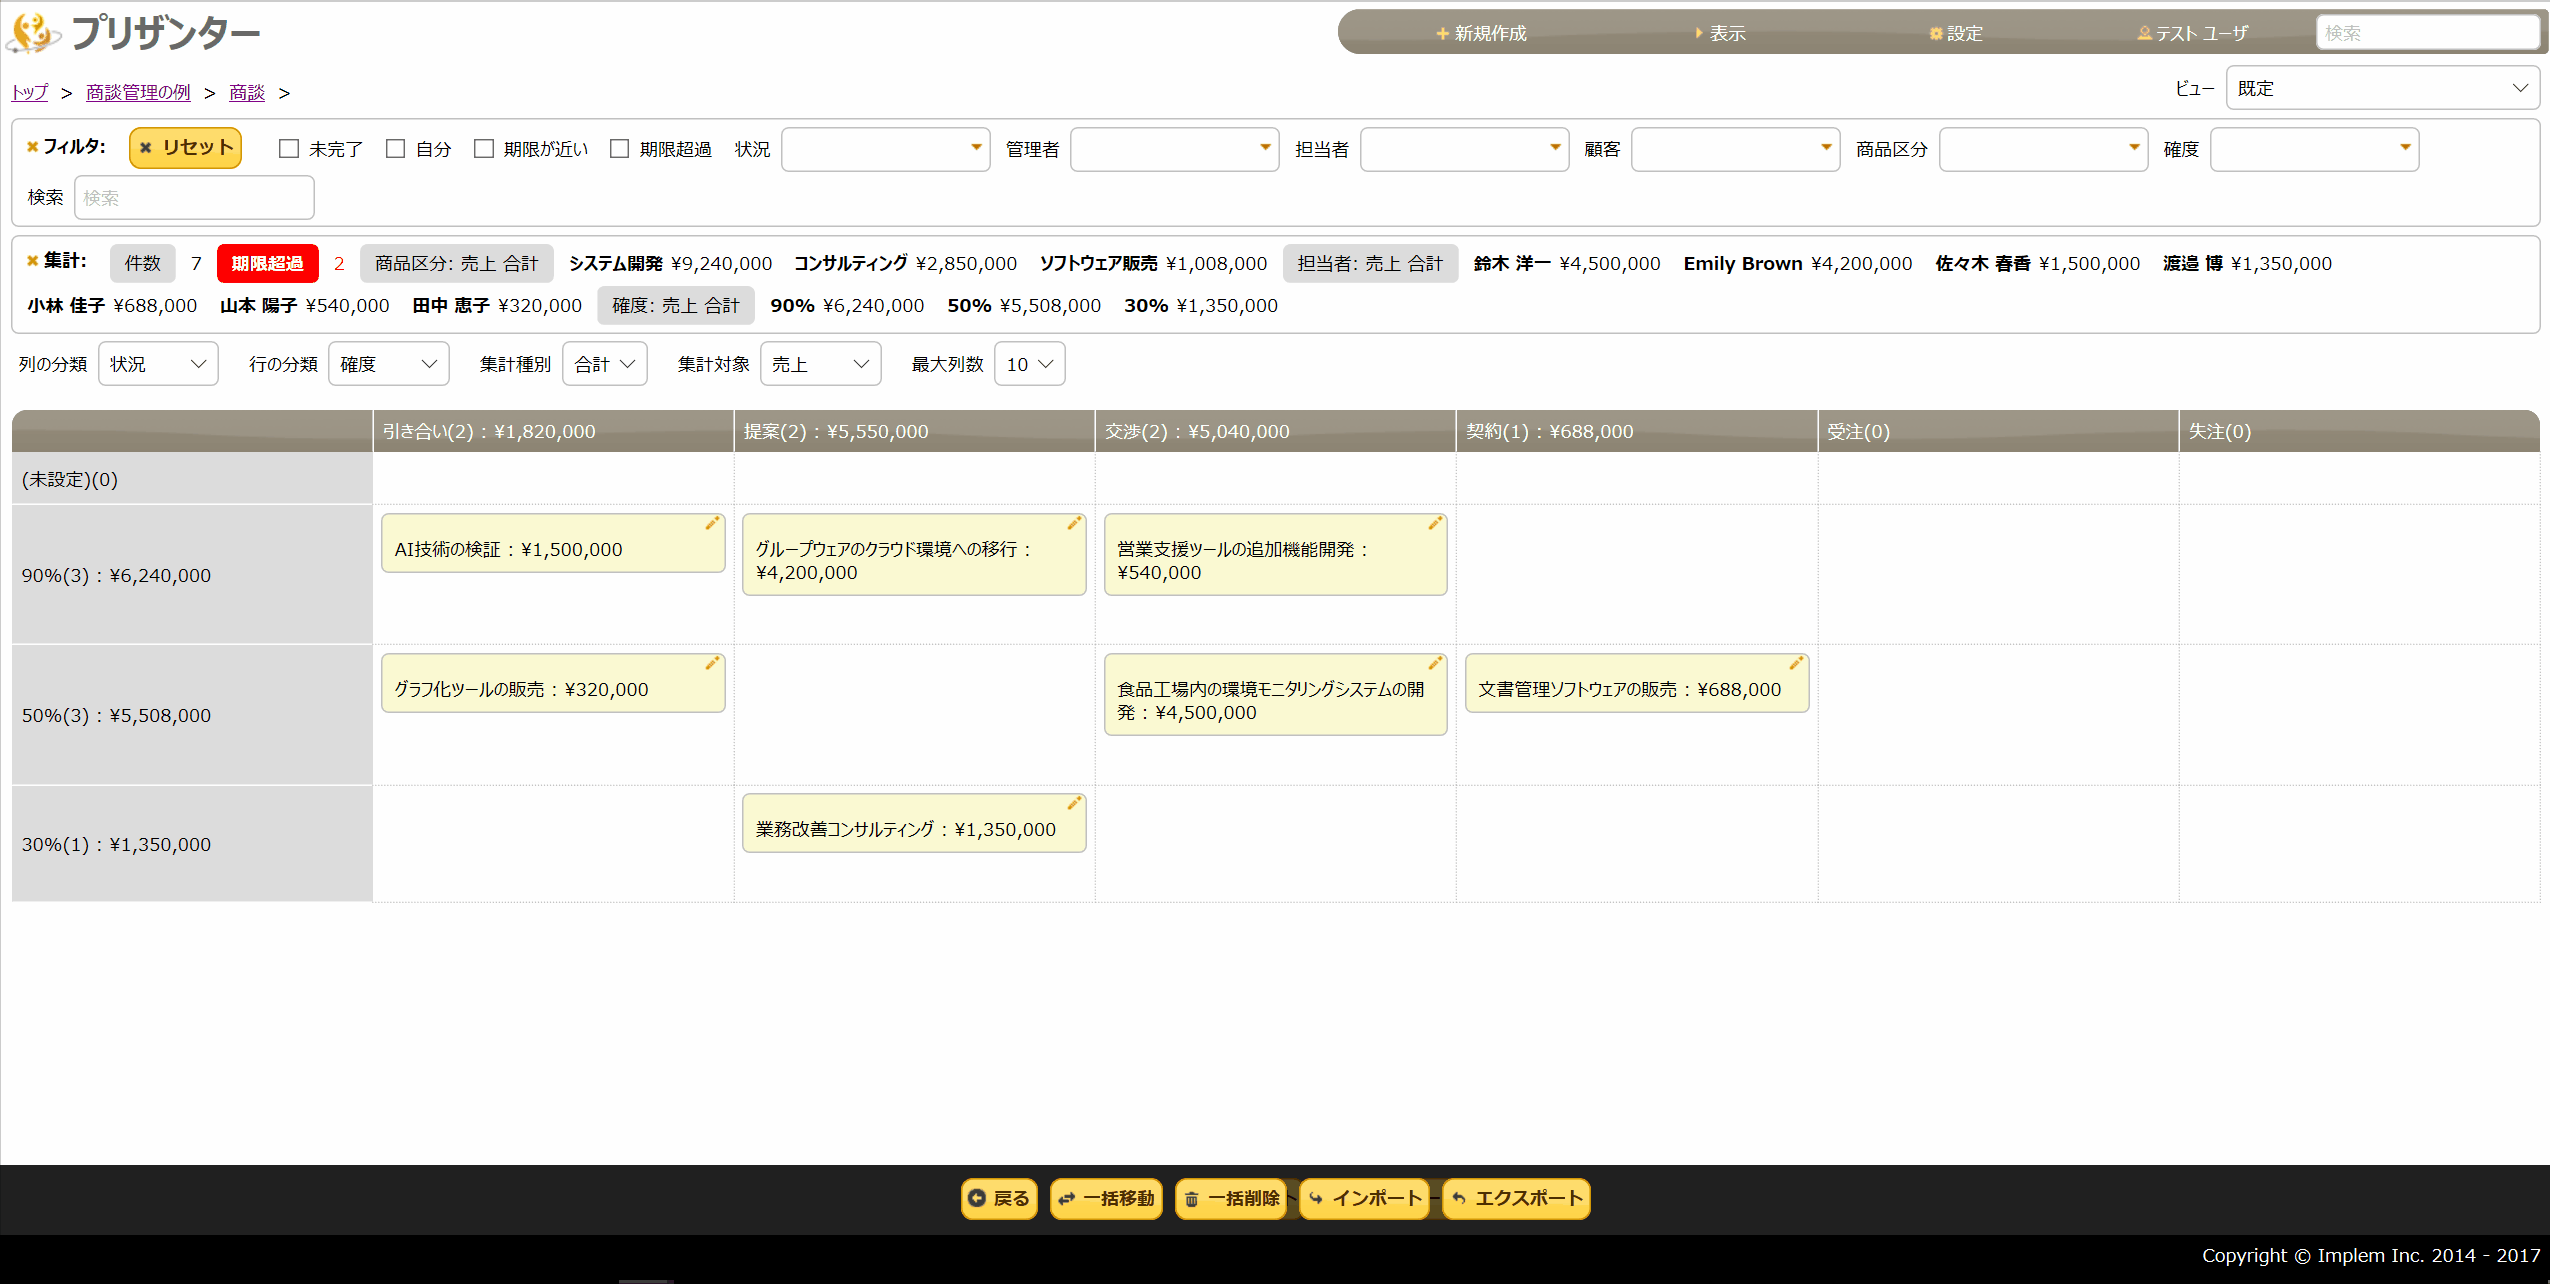The image size is (2550, 1284).
Task: Follow the 商談管理の例 breadcrumb link
Action: (x=138, y=93)
